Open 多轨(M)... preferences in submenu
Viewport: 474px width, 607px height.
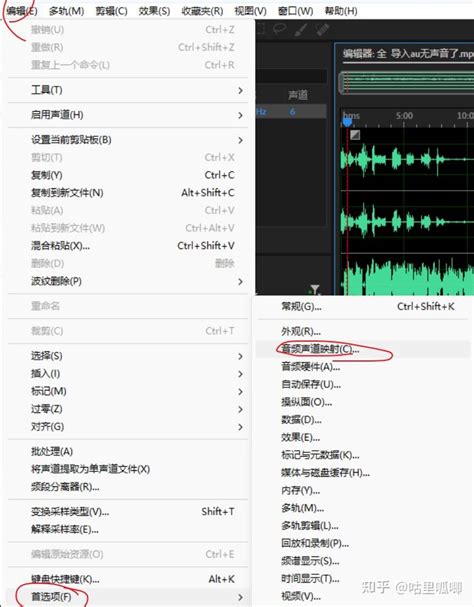pyautogui.click(x=362, y=508)
